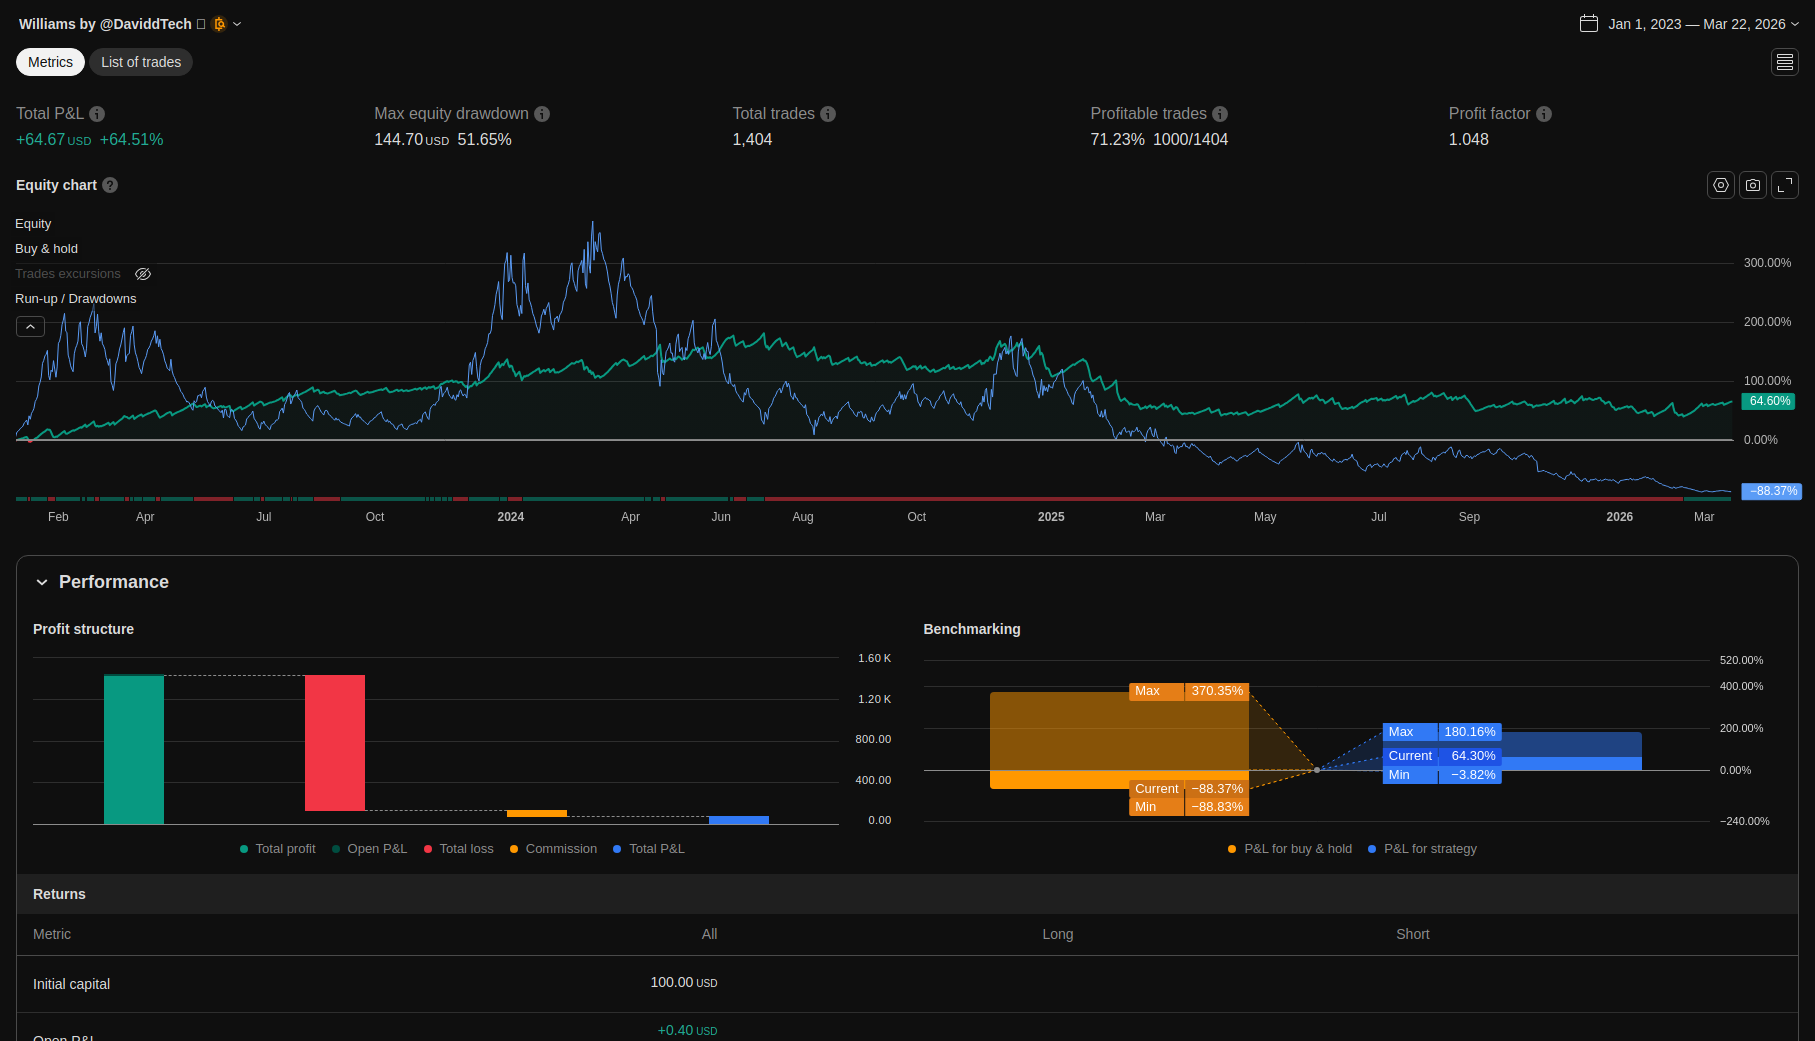1815x1041 pixels.
Task: Click Total loss legend item
Action: 459,849
